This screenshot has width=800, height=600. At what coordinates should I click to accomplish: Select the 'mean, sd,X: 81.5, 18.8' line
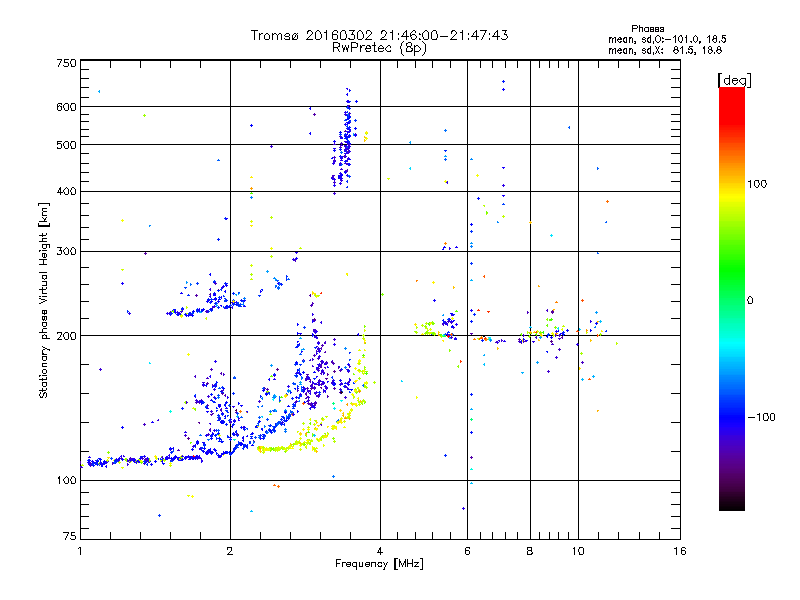pos(665,50)
